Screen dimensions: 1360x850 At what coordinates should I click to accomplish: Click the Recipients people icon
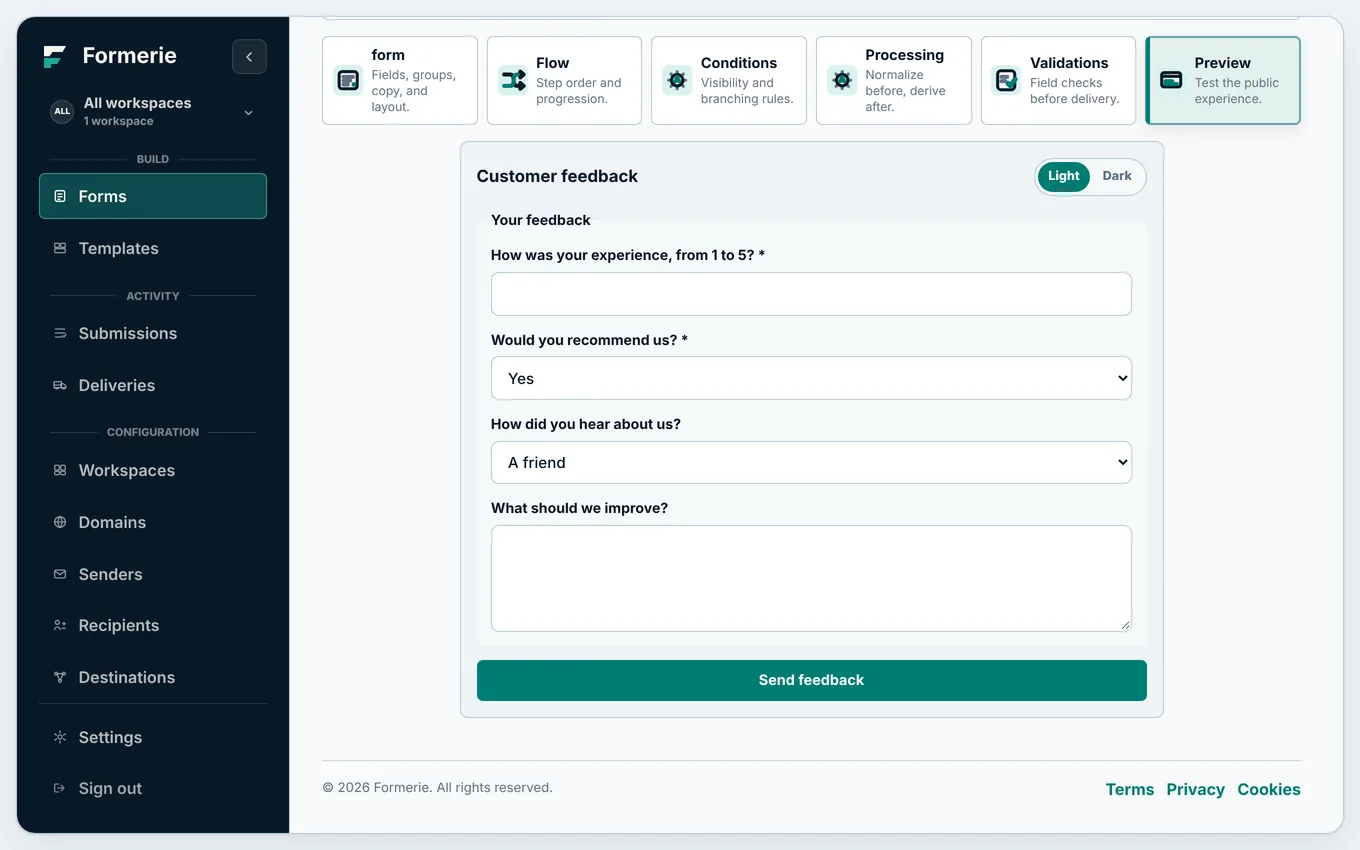(60, 625)
